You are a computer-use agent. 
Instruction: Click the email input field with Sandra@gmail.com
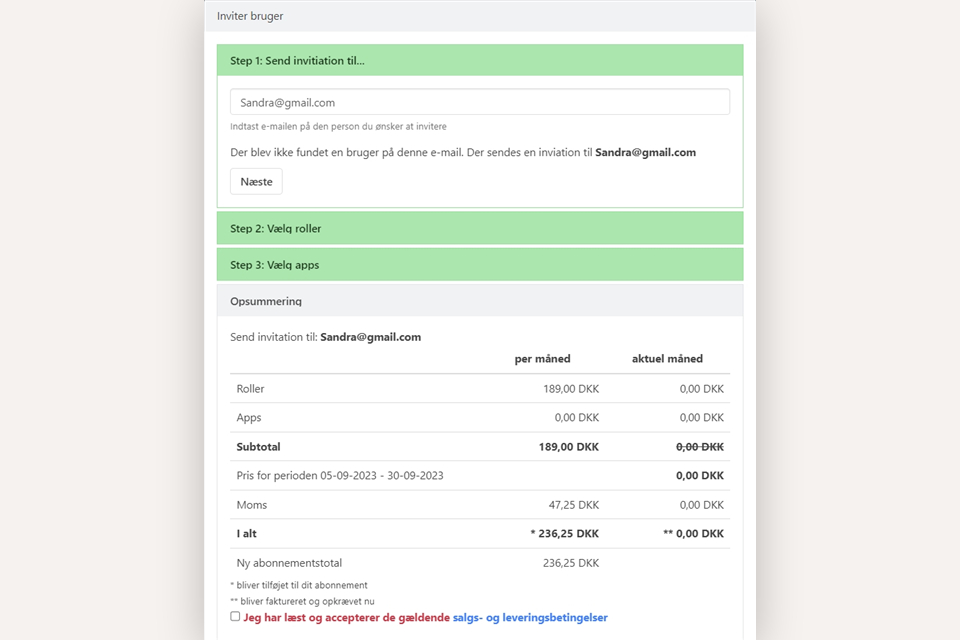(x=479, y=102)
